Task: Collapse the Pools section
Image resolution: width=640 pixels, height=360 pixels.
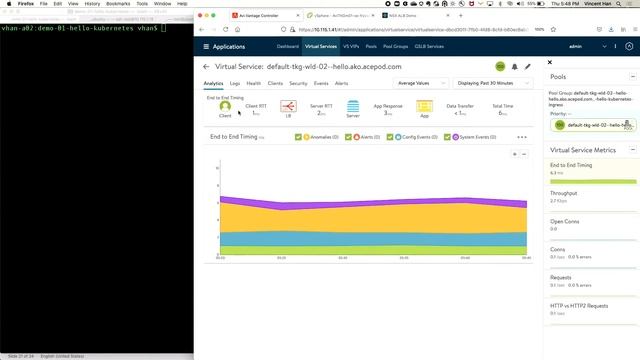Action: [633, 76]
